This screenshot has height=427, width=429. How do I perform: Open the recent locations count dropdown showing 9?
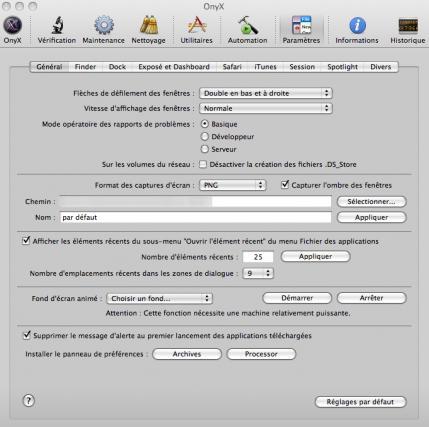[x=258, y=274]
